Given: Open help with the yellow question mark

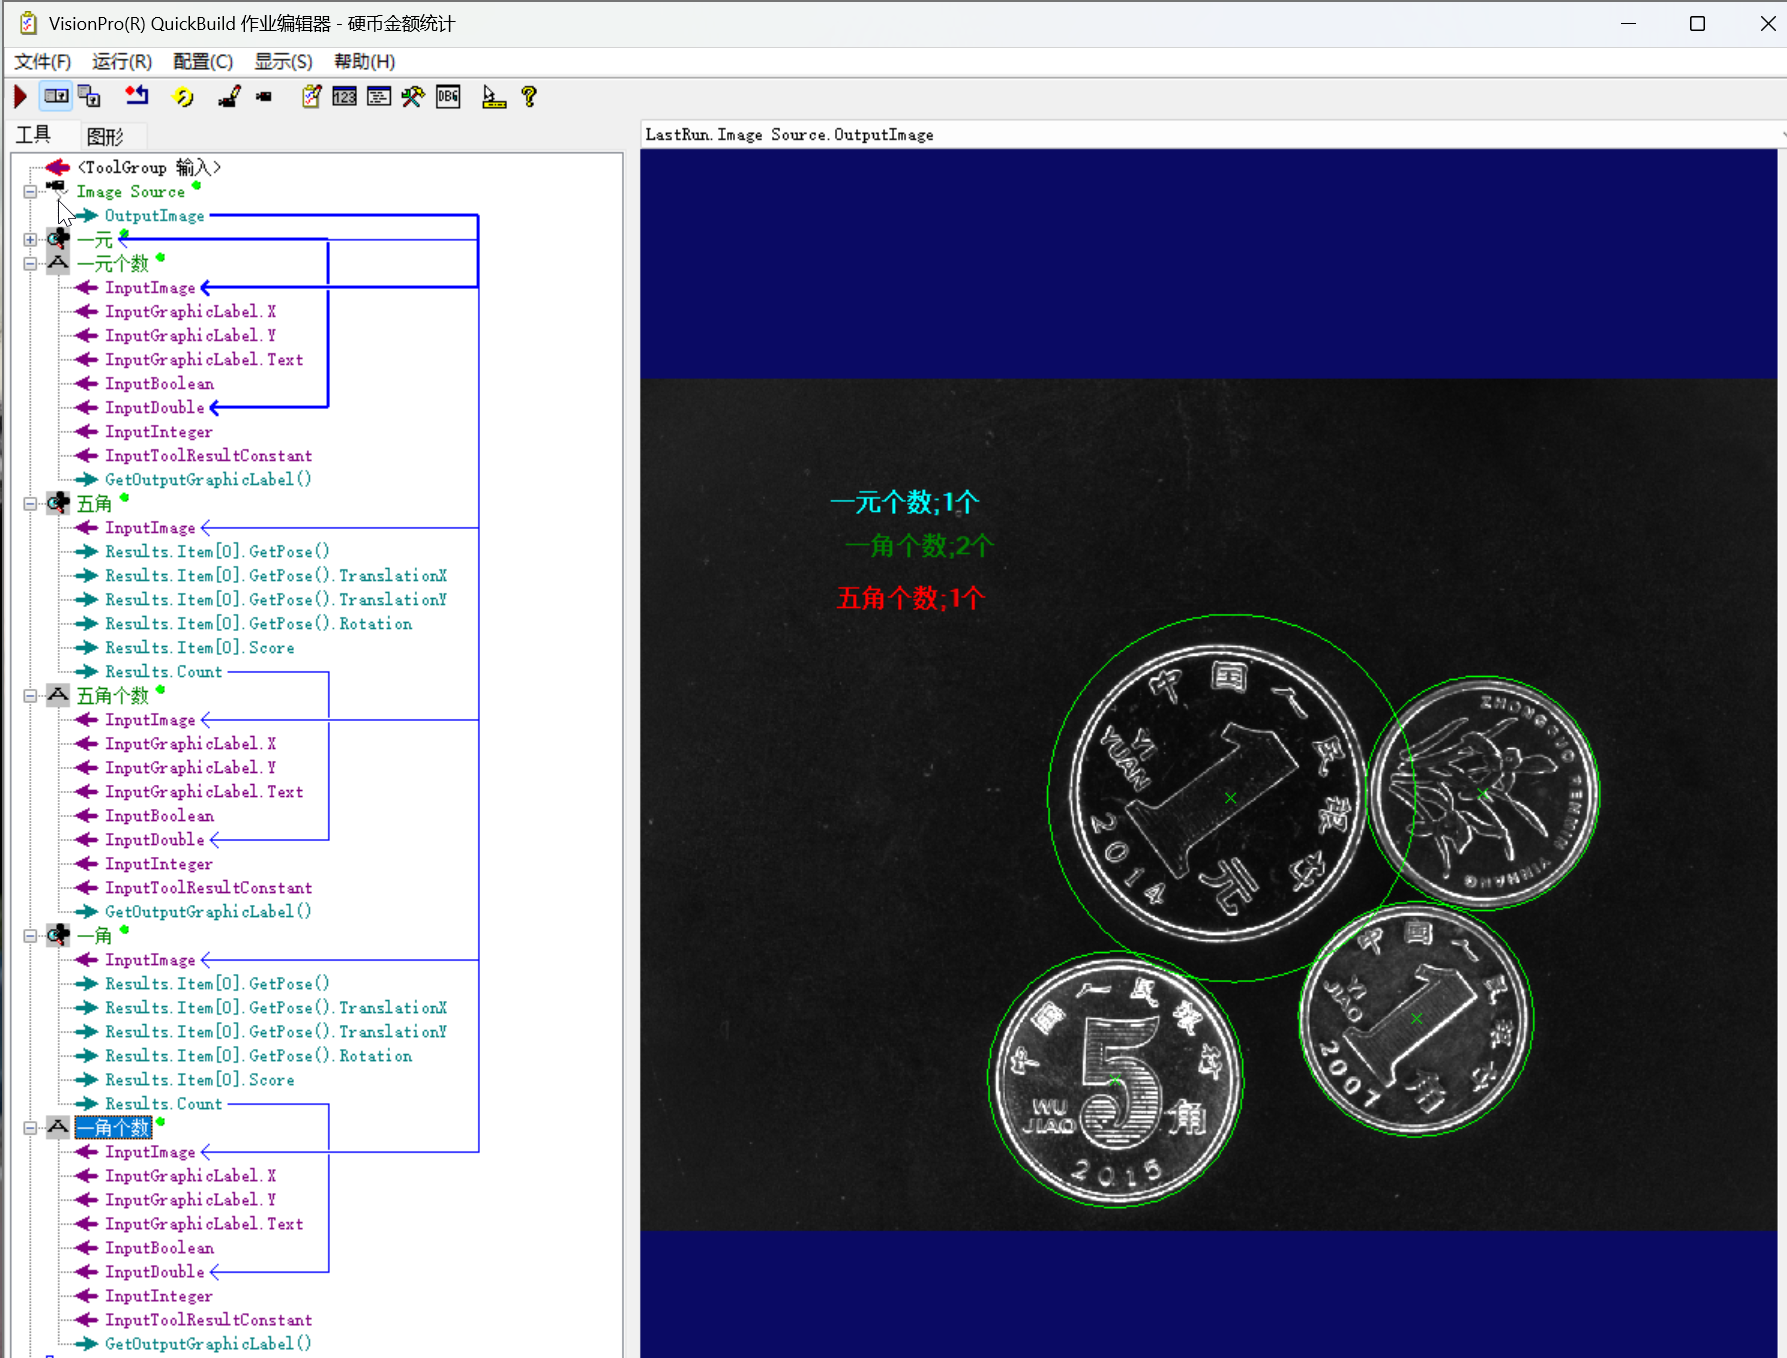Looking at the screenshot, I should 529,97.
